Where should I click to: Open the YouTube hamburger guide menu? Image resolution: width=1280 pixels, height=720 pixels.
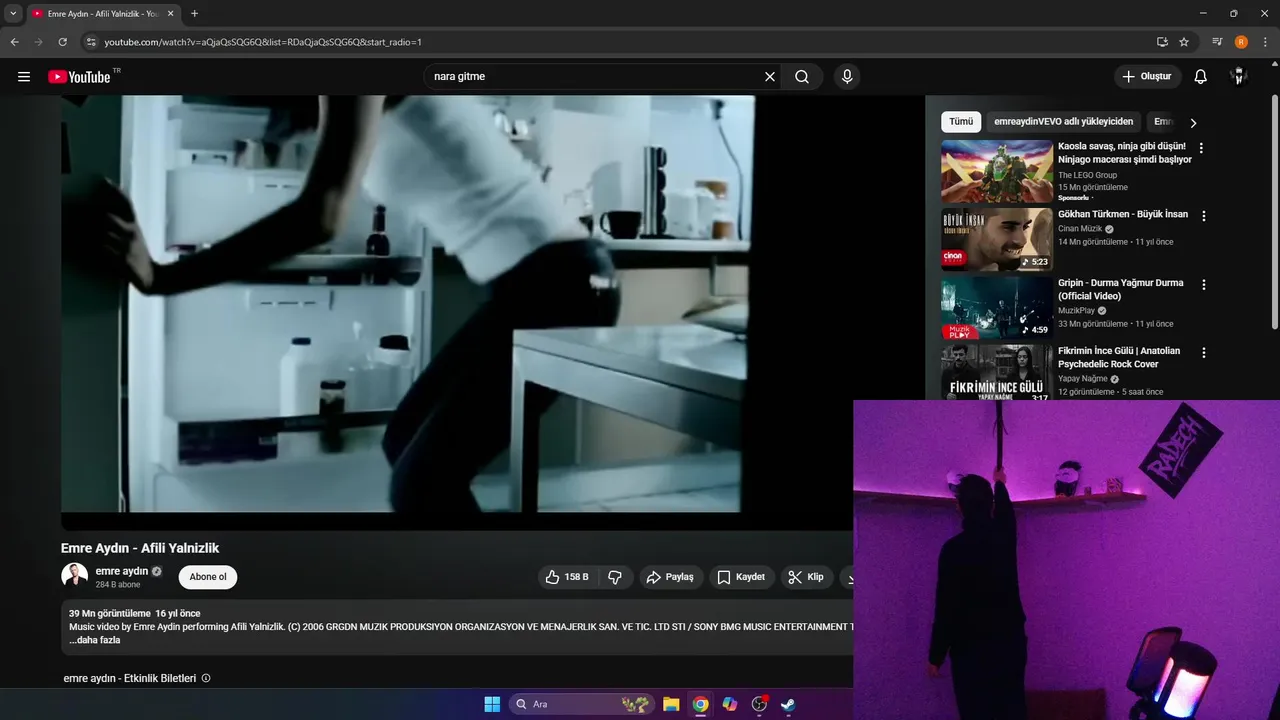point(24,77)
